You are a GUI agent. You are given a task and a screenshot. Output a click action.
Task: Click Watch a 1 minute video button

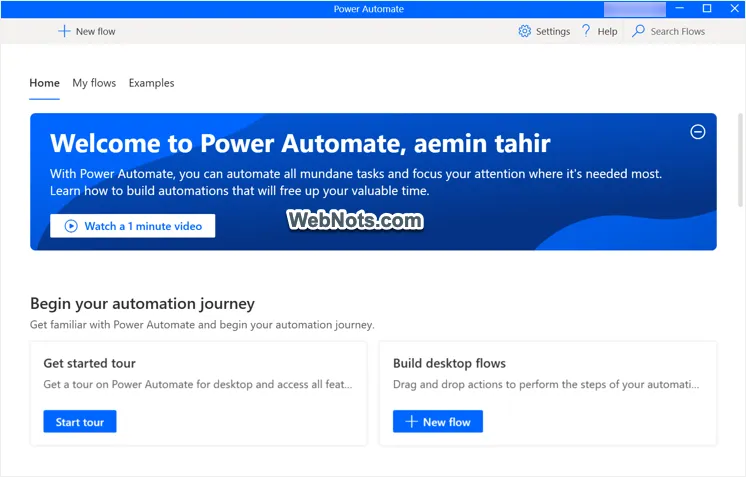132,226
